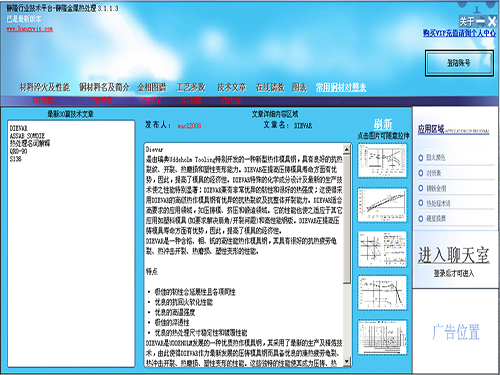Open 热处理术语 in the application area
Image resolution: width=500 pixels, height=375 pixels.
coord(438,203)
